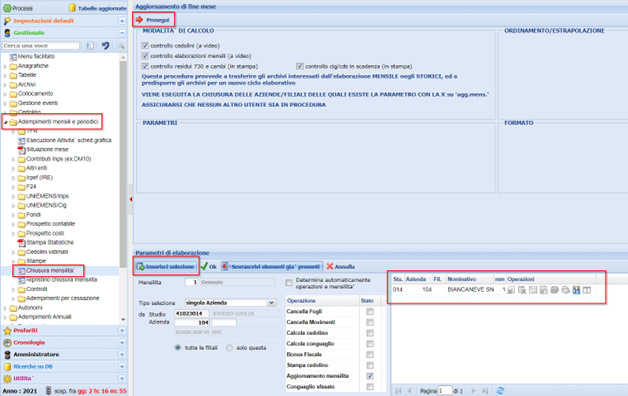Click the tree view toggle icon beside search
The width and height of the screenshot is (628, 396).
90,46
